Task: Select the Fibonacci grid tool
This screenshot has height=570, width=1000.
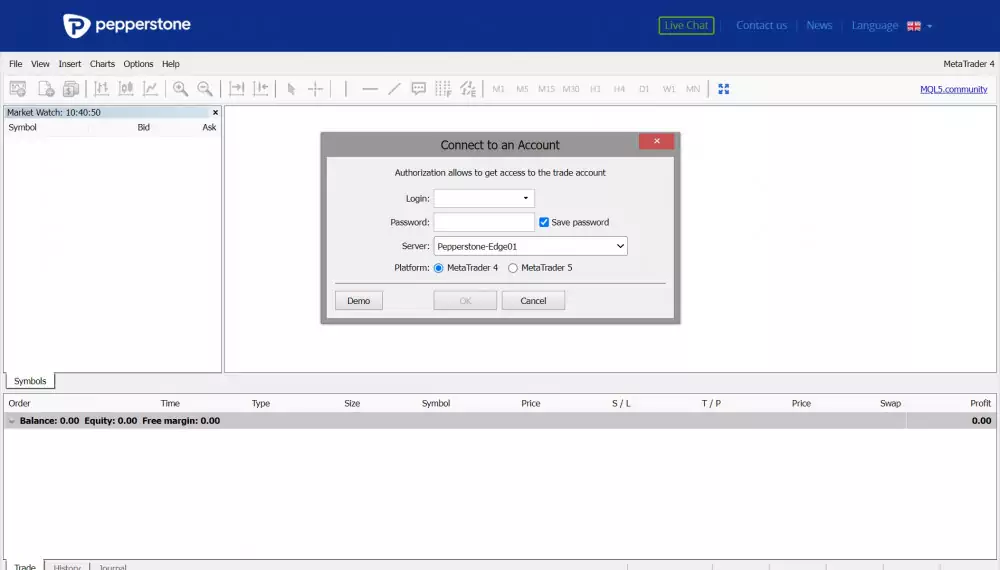Action: coord(443,89)
